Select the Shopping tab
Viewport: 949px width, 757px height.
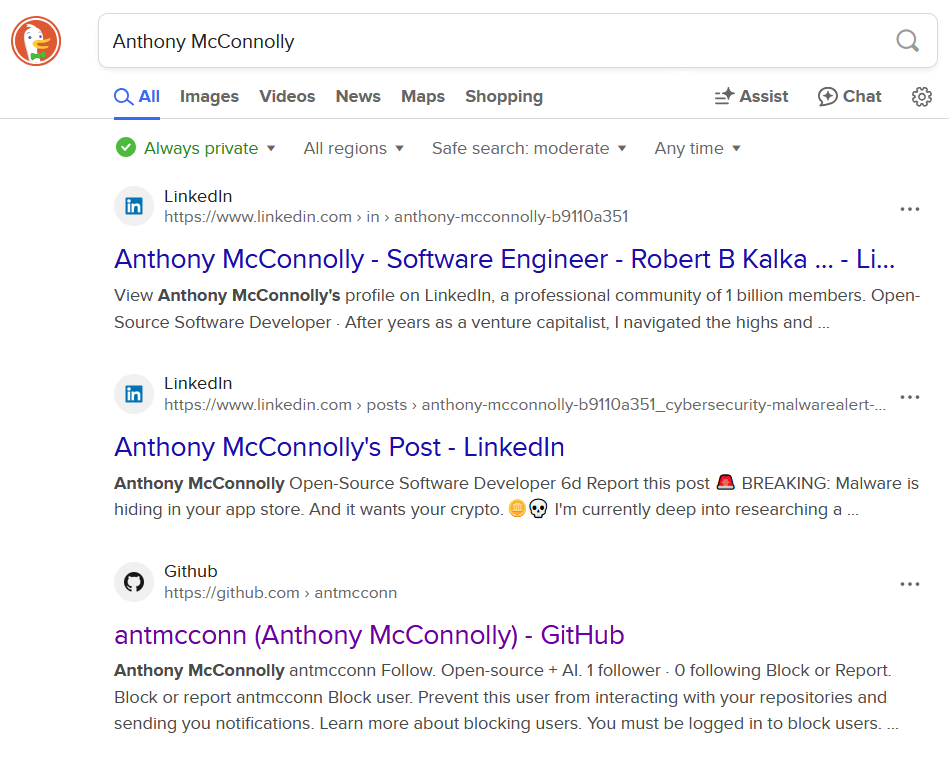[x=504, y=97]
